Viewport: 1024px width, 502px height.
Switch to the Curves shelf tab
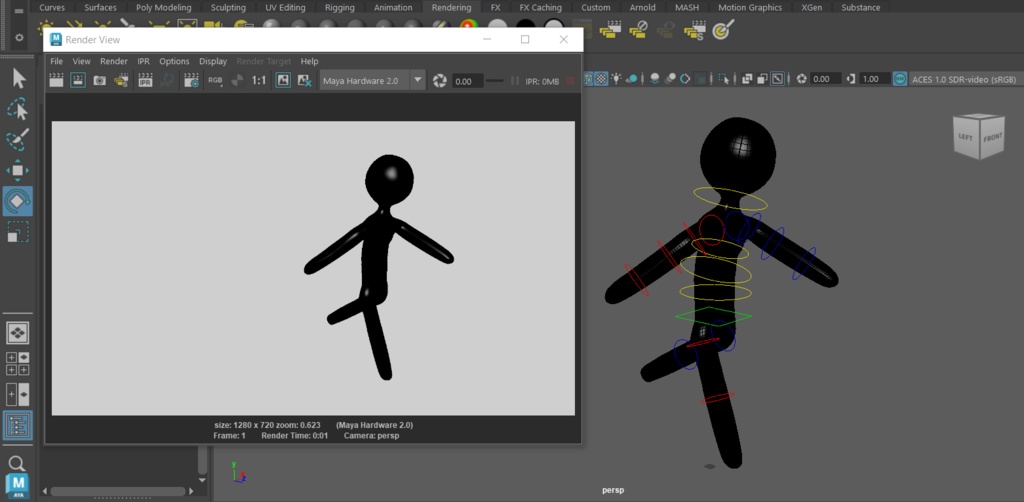tap(52, 7)
